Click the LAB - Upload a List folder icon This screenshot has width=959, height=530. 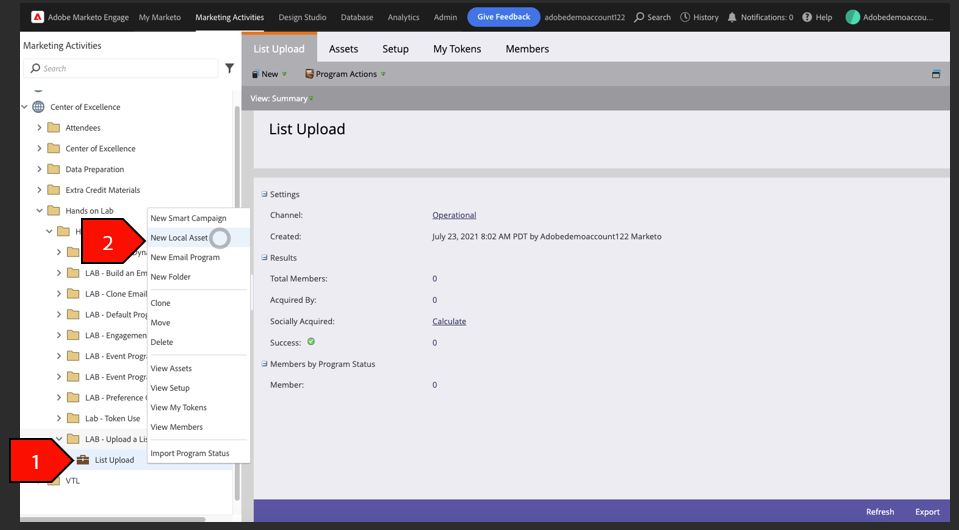pos(73,439)
